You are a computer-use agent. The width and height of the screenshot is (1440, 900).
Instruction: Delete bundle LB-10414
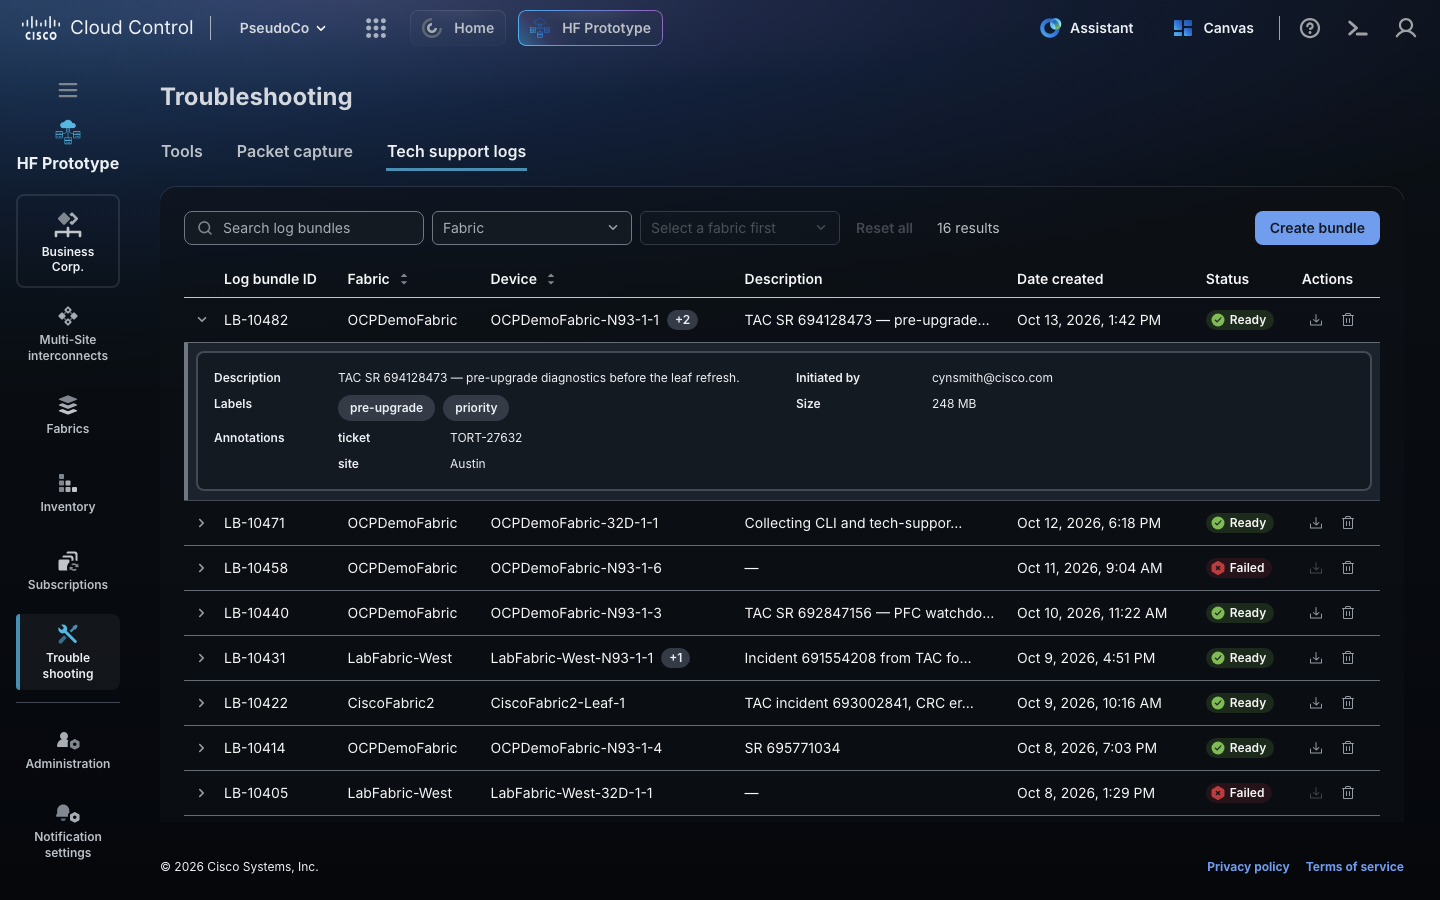tap(1348, 748)
